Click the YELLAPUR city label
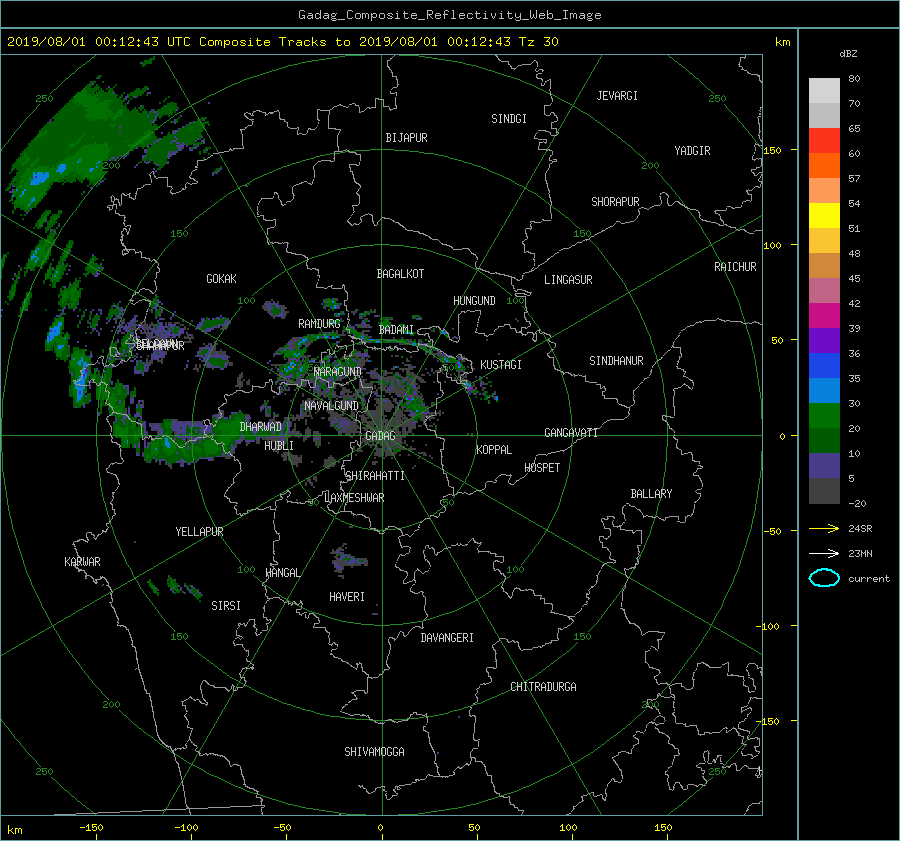The width and height of the screenshot is (900, 841). tap(199, 532)
